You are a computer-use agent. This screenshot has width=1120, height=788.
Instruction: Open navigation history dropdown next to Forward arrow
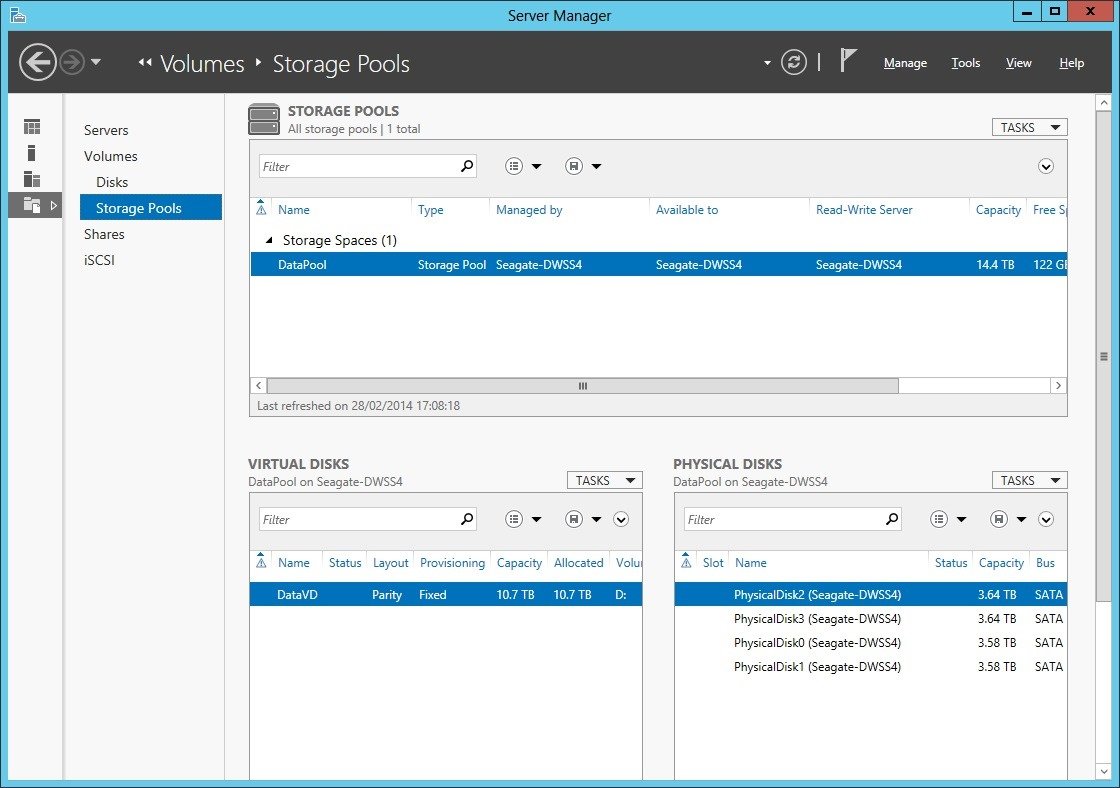(96, 62)
